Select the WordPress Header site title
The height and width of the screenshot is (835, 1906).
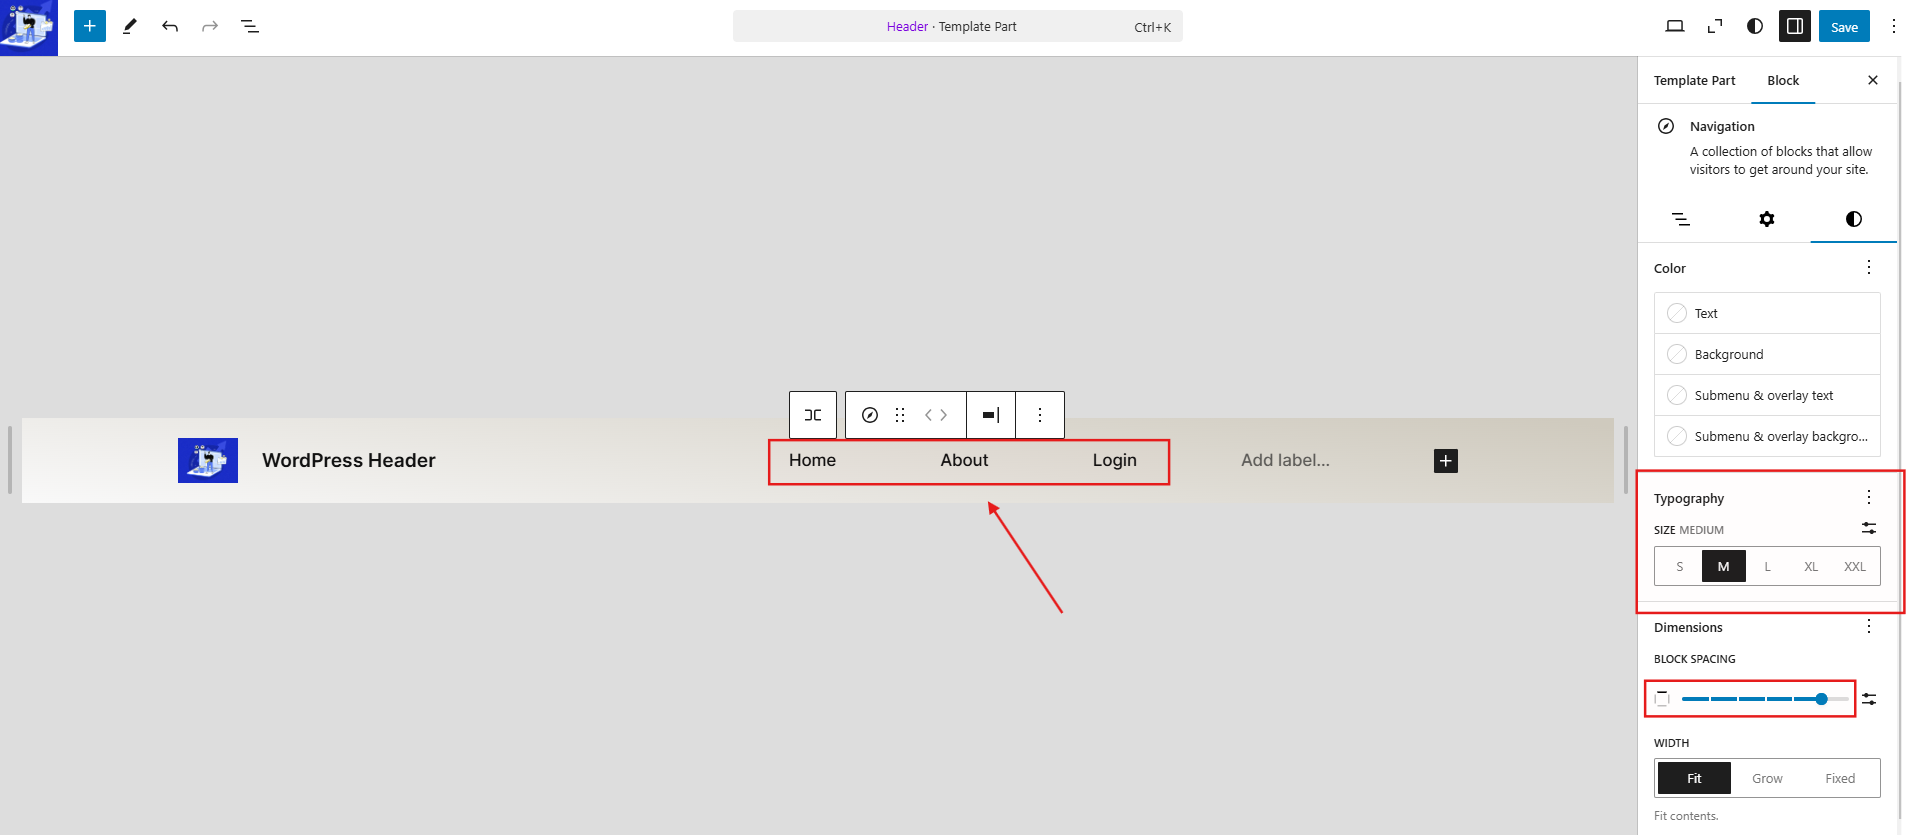click(349, 461)
